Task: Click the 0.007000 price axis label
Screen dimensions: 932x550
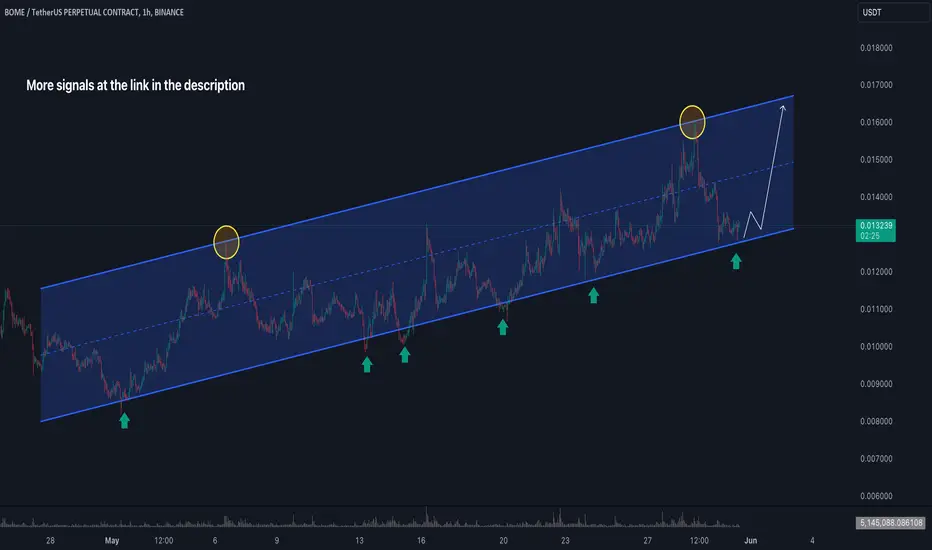Action: click(876, 458)
